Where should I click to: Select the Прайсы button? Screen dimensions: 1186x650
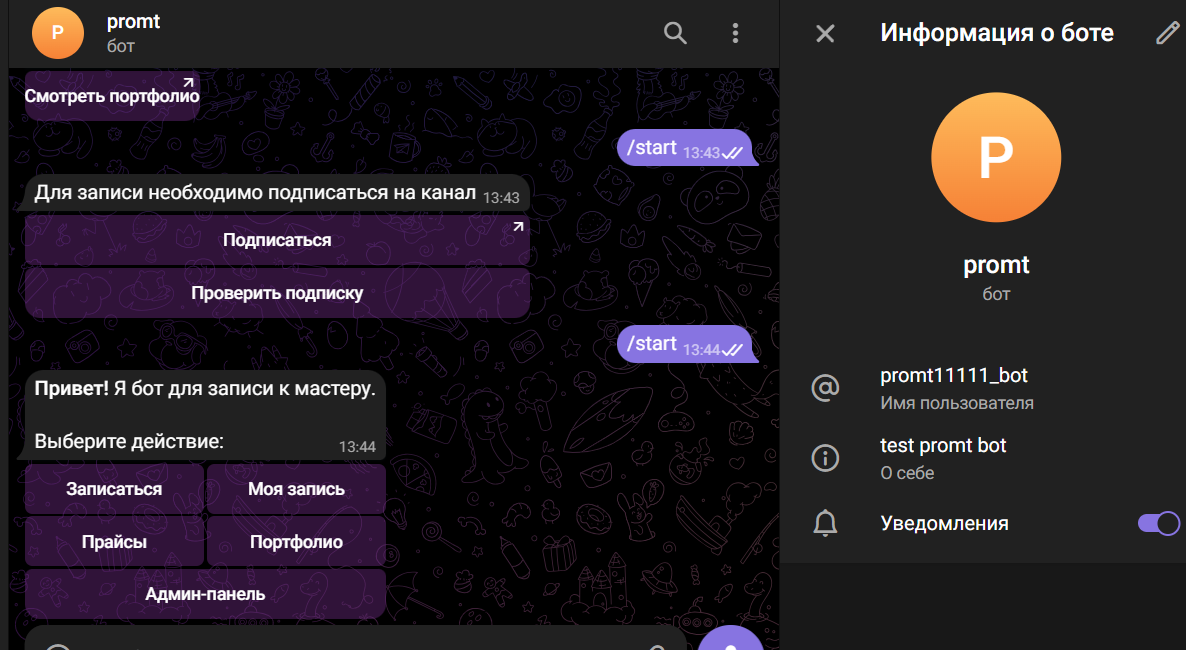114,542
